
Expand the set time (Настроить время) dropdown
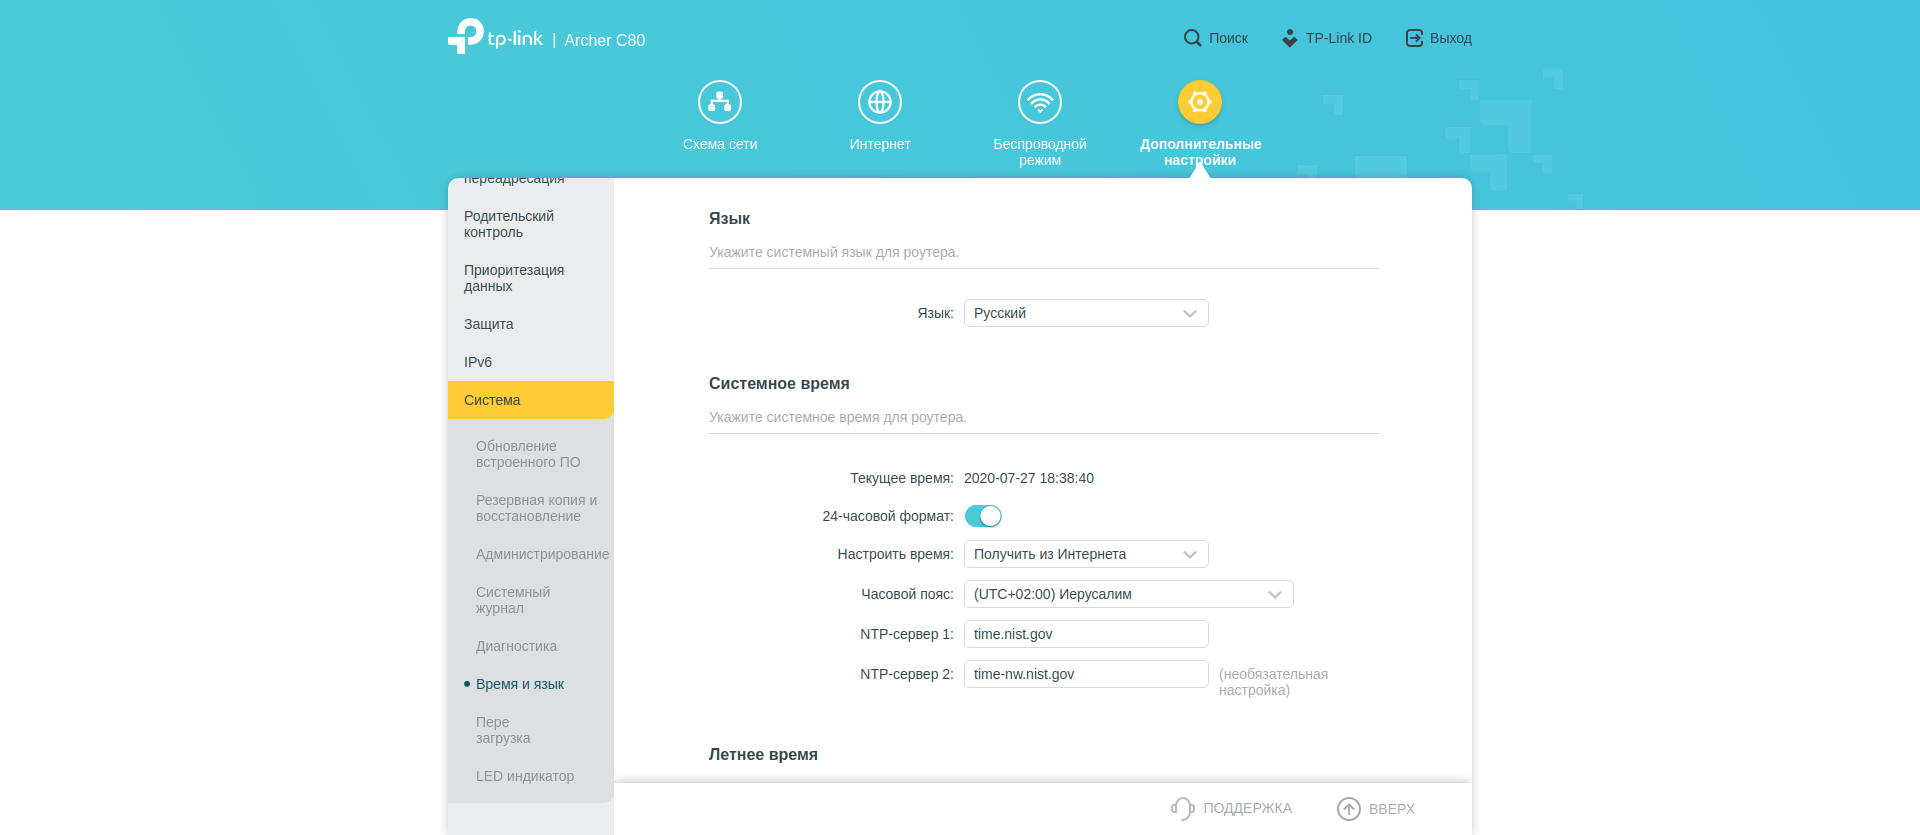1085,554
